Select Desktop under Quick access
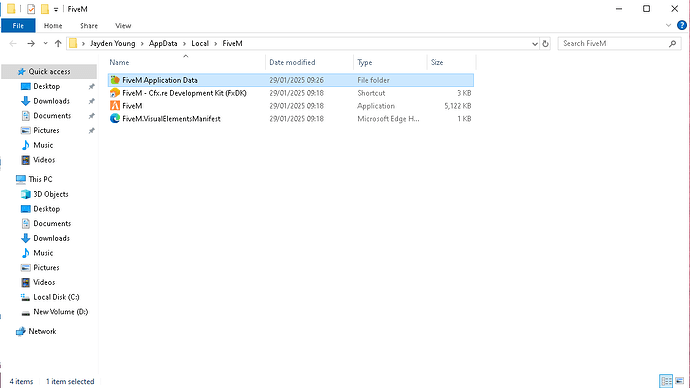Screen dimensions: 690x388 (x=47, y=86)
